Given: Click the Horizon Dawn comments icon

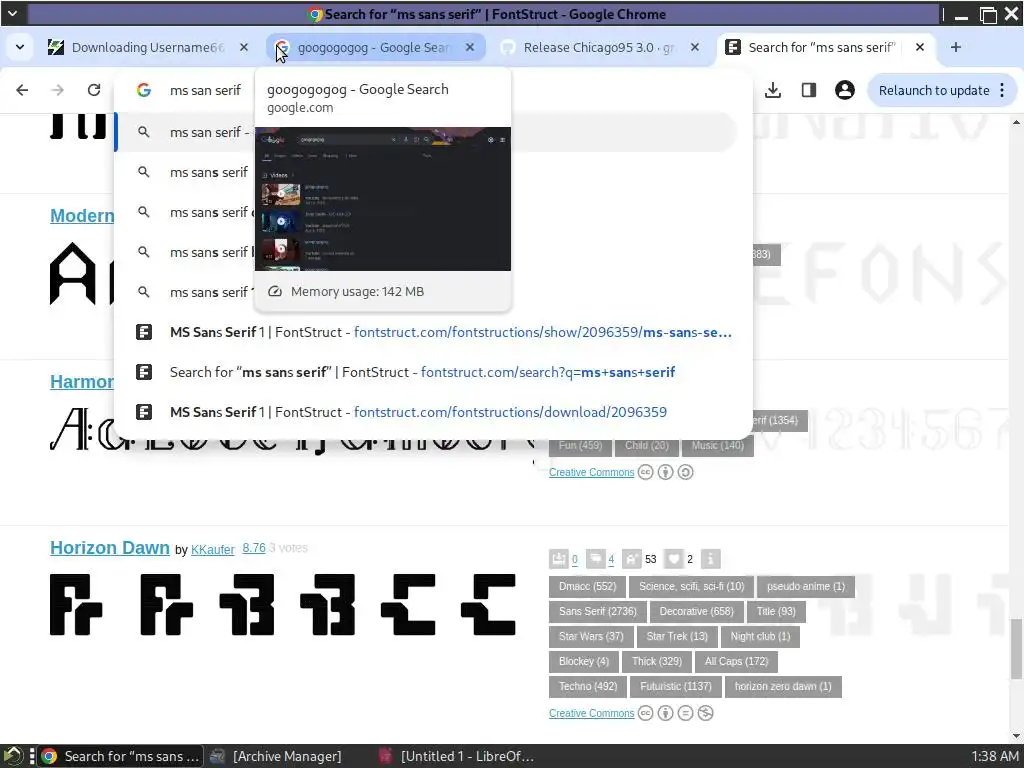Looking at the screenshot, I should click(596, 559).
